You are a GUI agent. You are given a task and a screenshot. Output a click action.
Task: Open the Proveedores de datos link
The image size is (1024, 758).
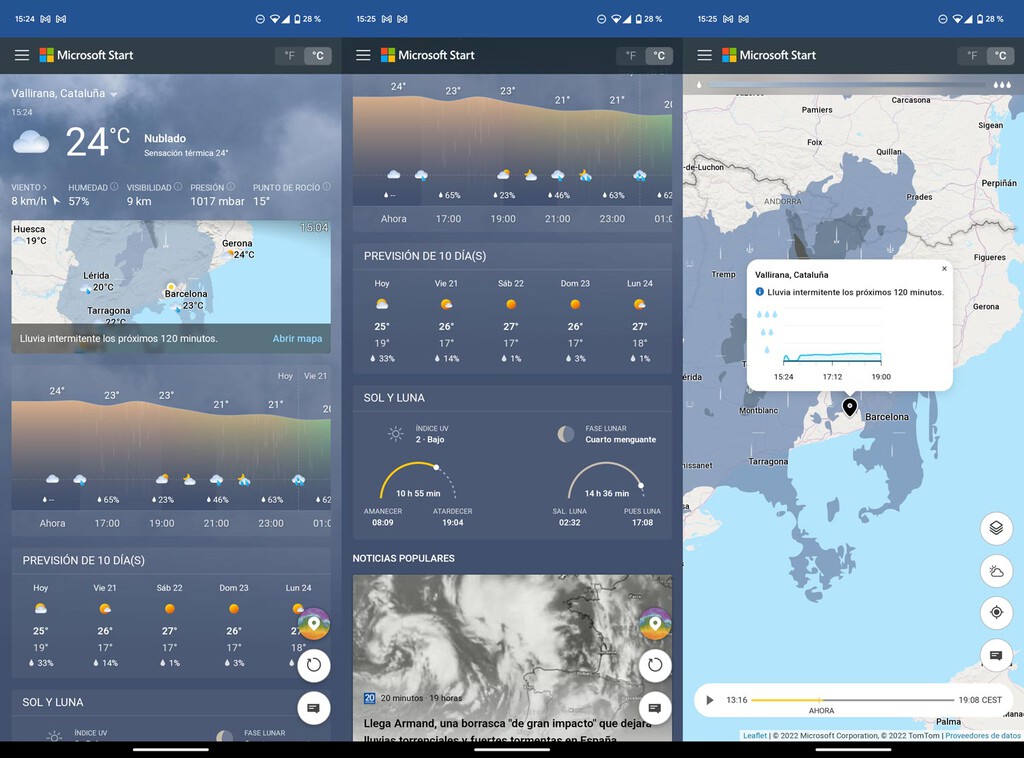click(x=982, y=736)
